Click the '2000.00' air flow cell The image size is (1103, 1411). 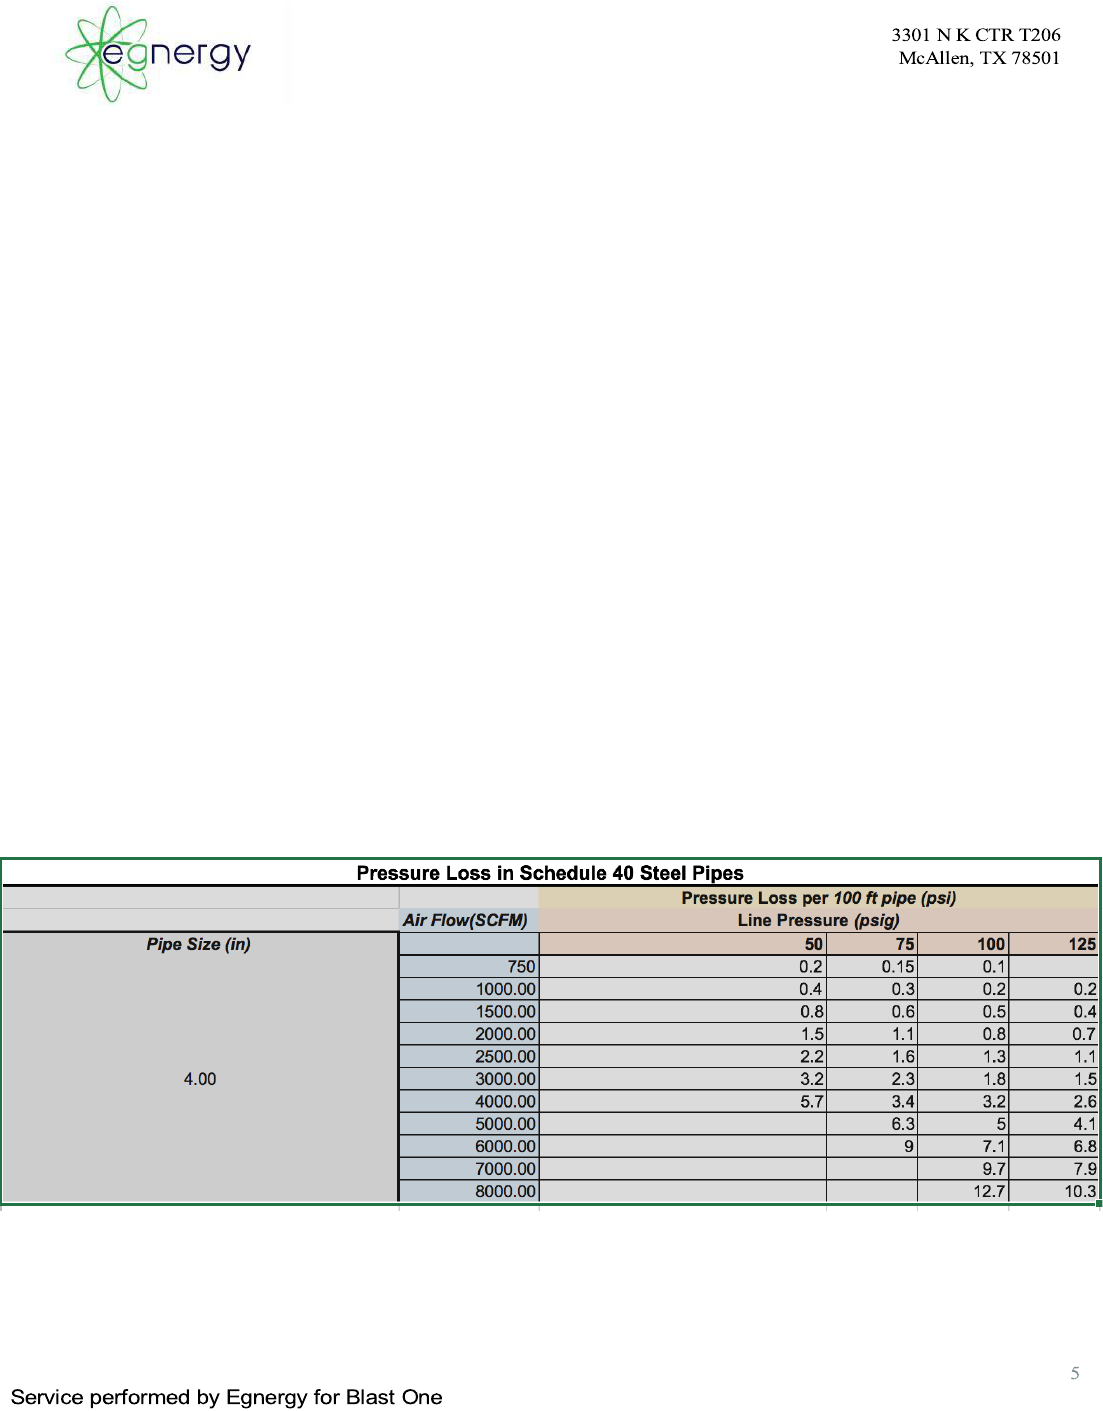(469, 1034)
